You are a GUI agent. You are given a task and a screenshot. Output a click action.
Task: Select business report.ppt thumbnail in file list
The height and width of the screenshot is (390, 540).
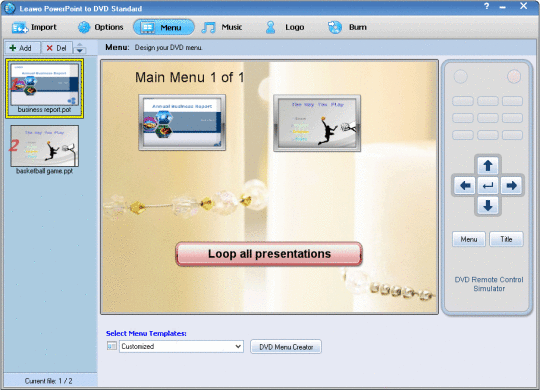click(44, 89)
